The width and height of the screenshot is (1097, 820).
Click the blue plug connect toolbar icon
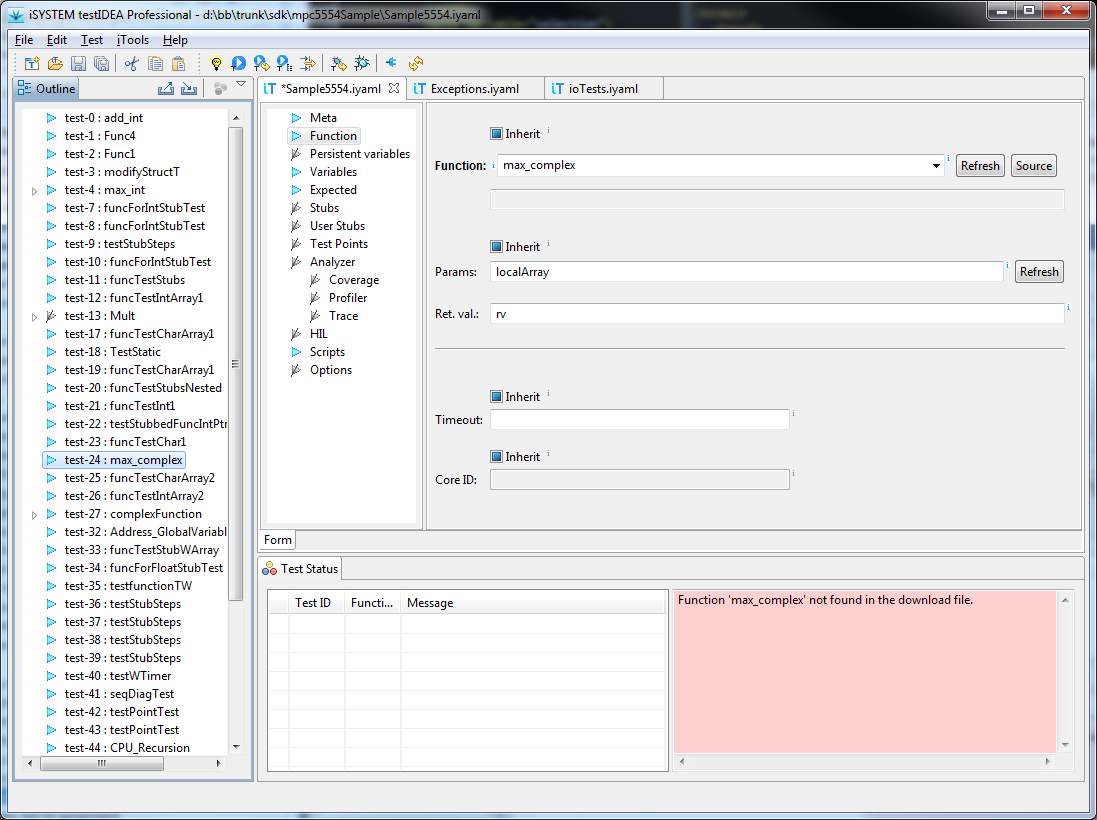[391, 63]
